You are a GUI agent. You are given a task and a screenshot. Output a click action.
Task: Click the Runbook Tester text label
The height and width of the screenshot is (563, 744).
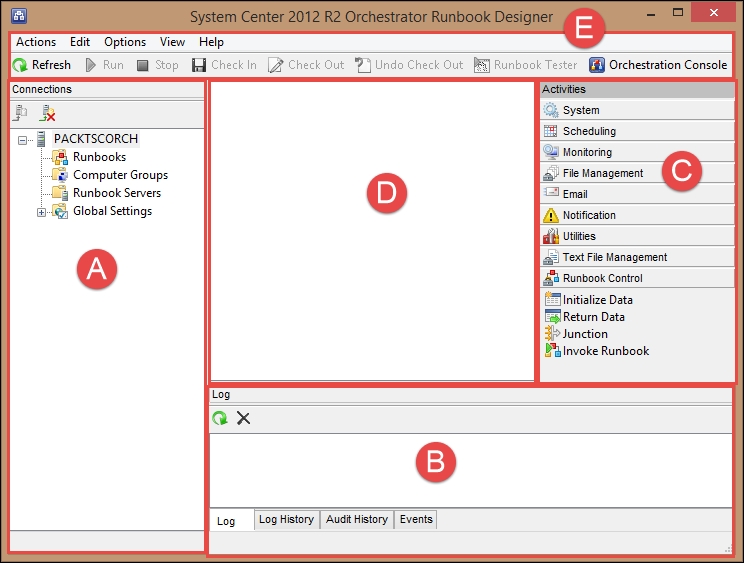[x=536, y=65]
